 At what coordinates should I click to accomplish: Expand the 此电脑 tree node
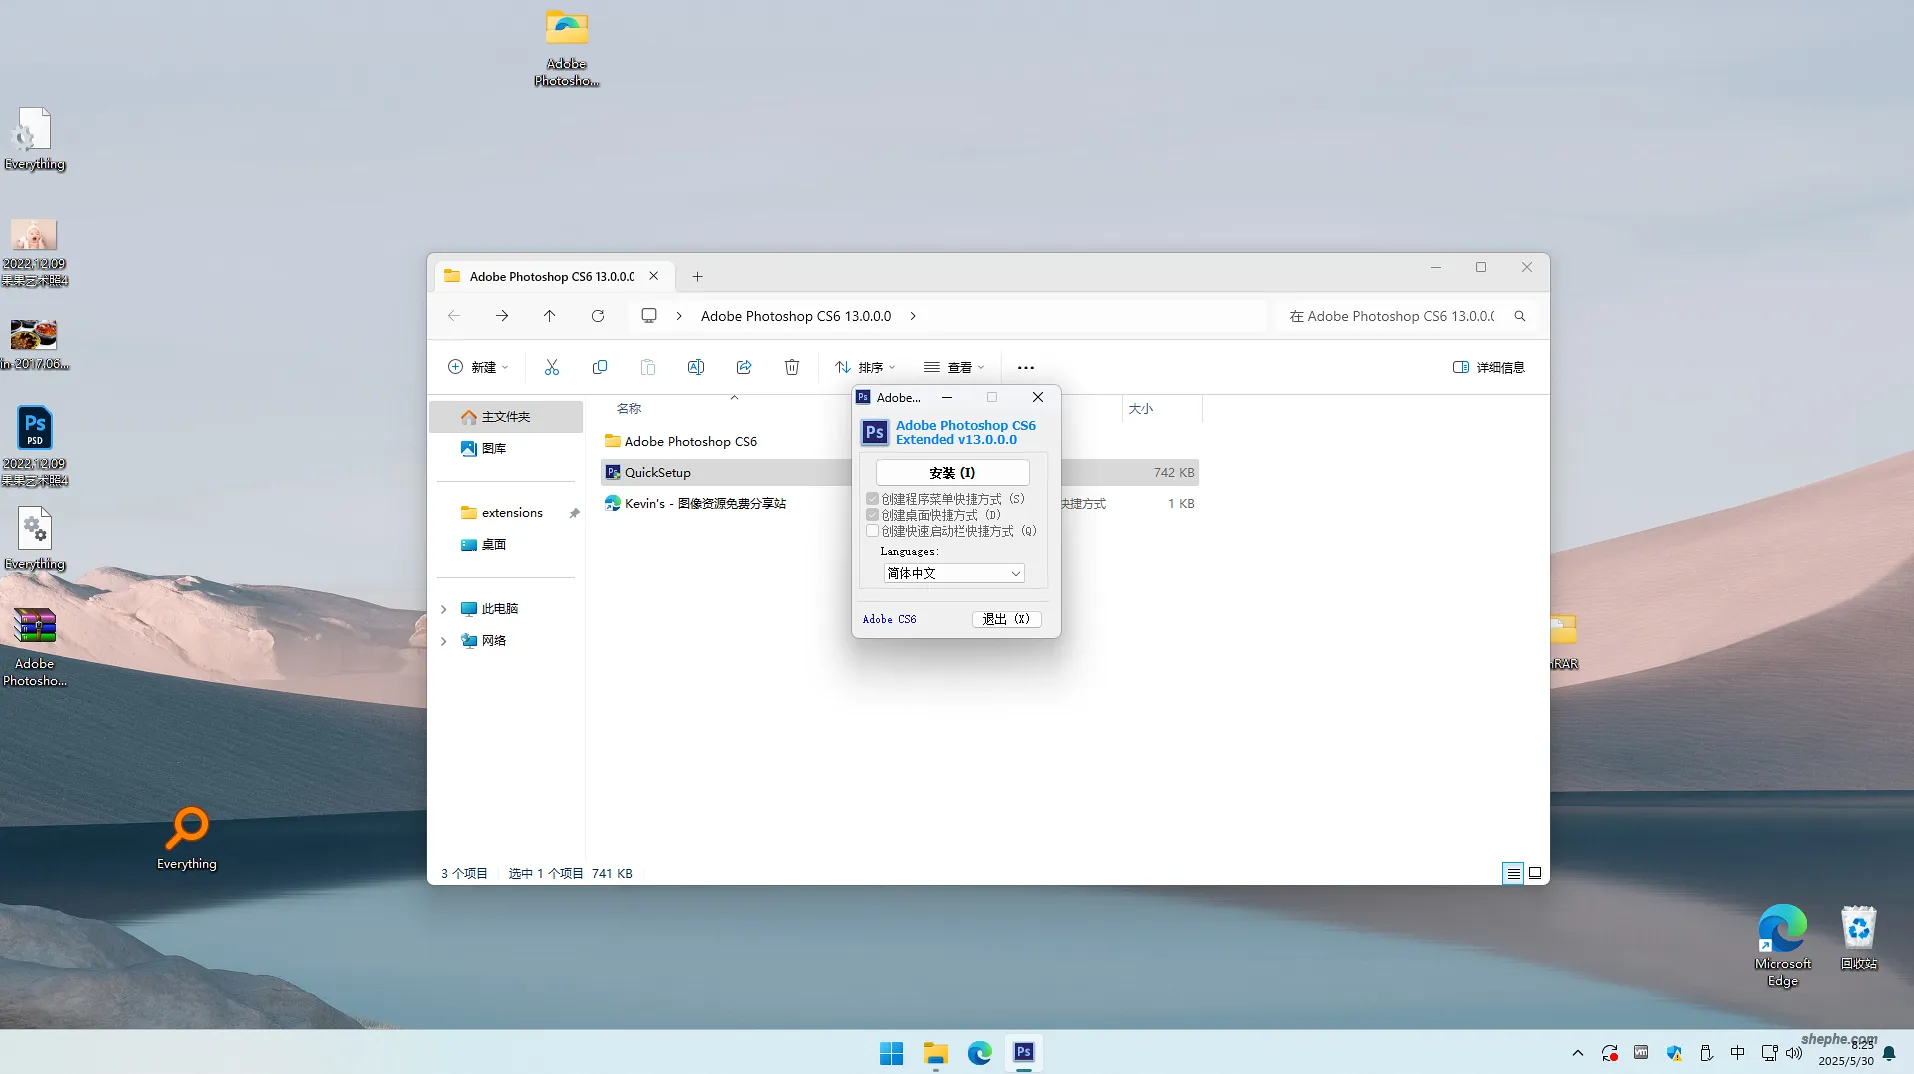444,609
